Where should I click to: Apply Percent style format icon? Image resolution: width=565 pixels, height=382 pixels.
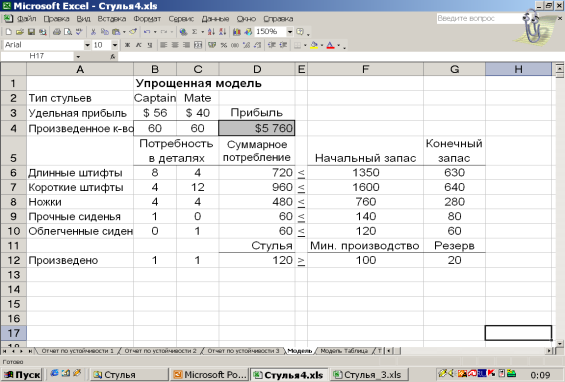click(224, 45)
